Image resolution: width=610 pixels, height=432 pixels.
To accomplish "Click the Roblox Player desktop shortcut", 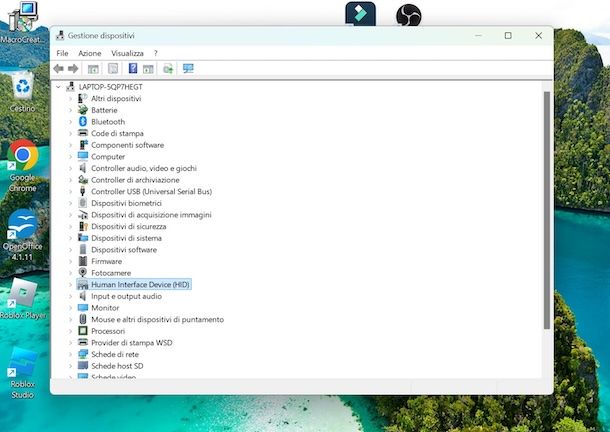I will point(23,298).
